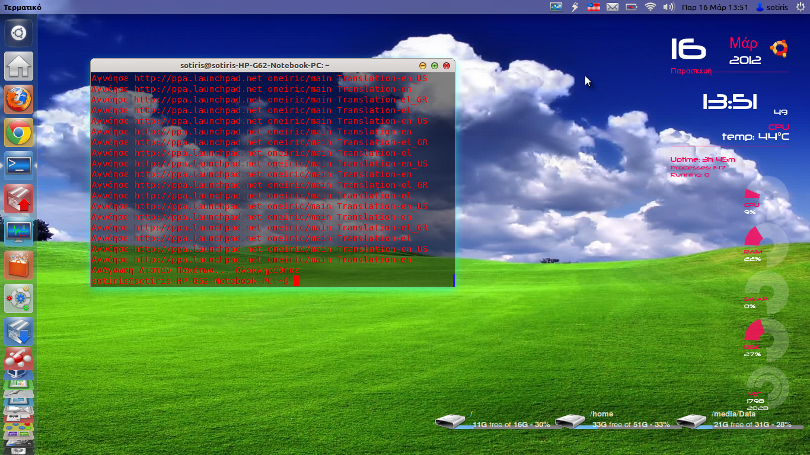Click the 'Ανάγνωση Λιστών Πακέτων' output line
This screenshot has width=810, height=455.
click(195, 270)
